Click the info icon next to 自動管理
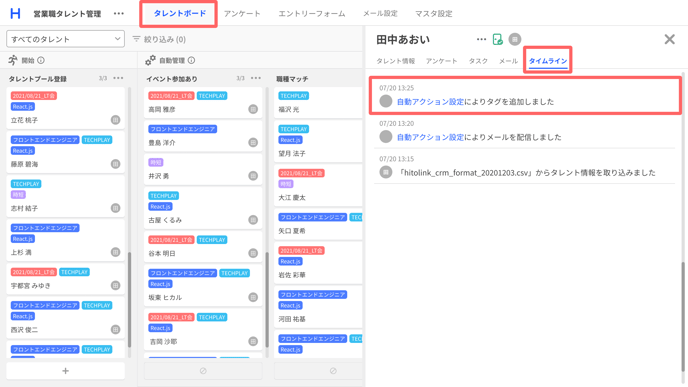 [191, 60]
